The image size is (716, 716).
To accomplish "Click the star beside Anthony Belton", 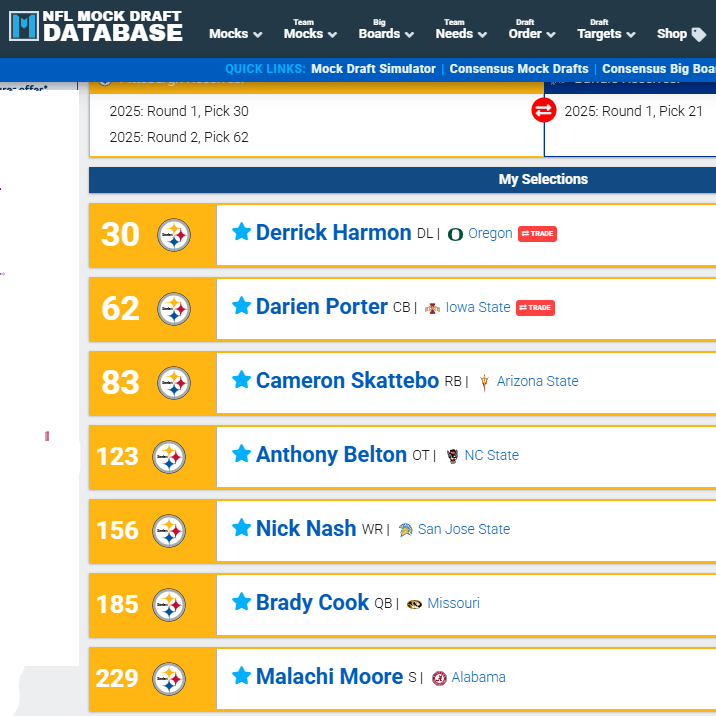I will [x=241, y=453].
